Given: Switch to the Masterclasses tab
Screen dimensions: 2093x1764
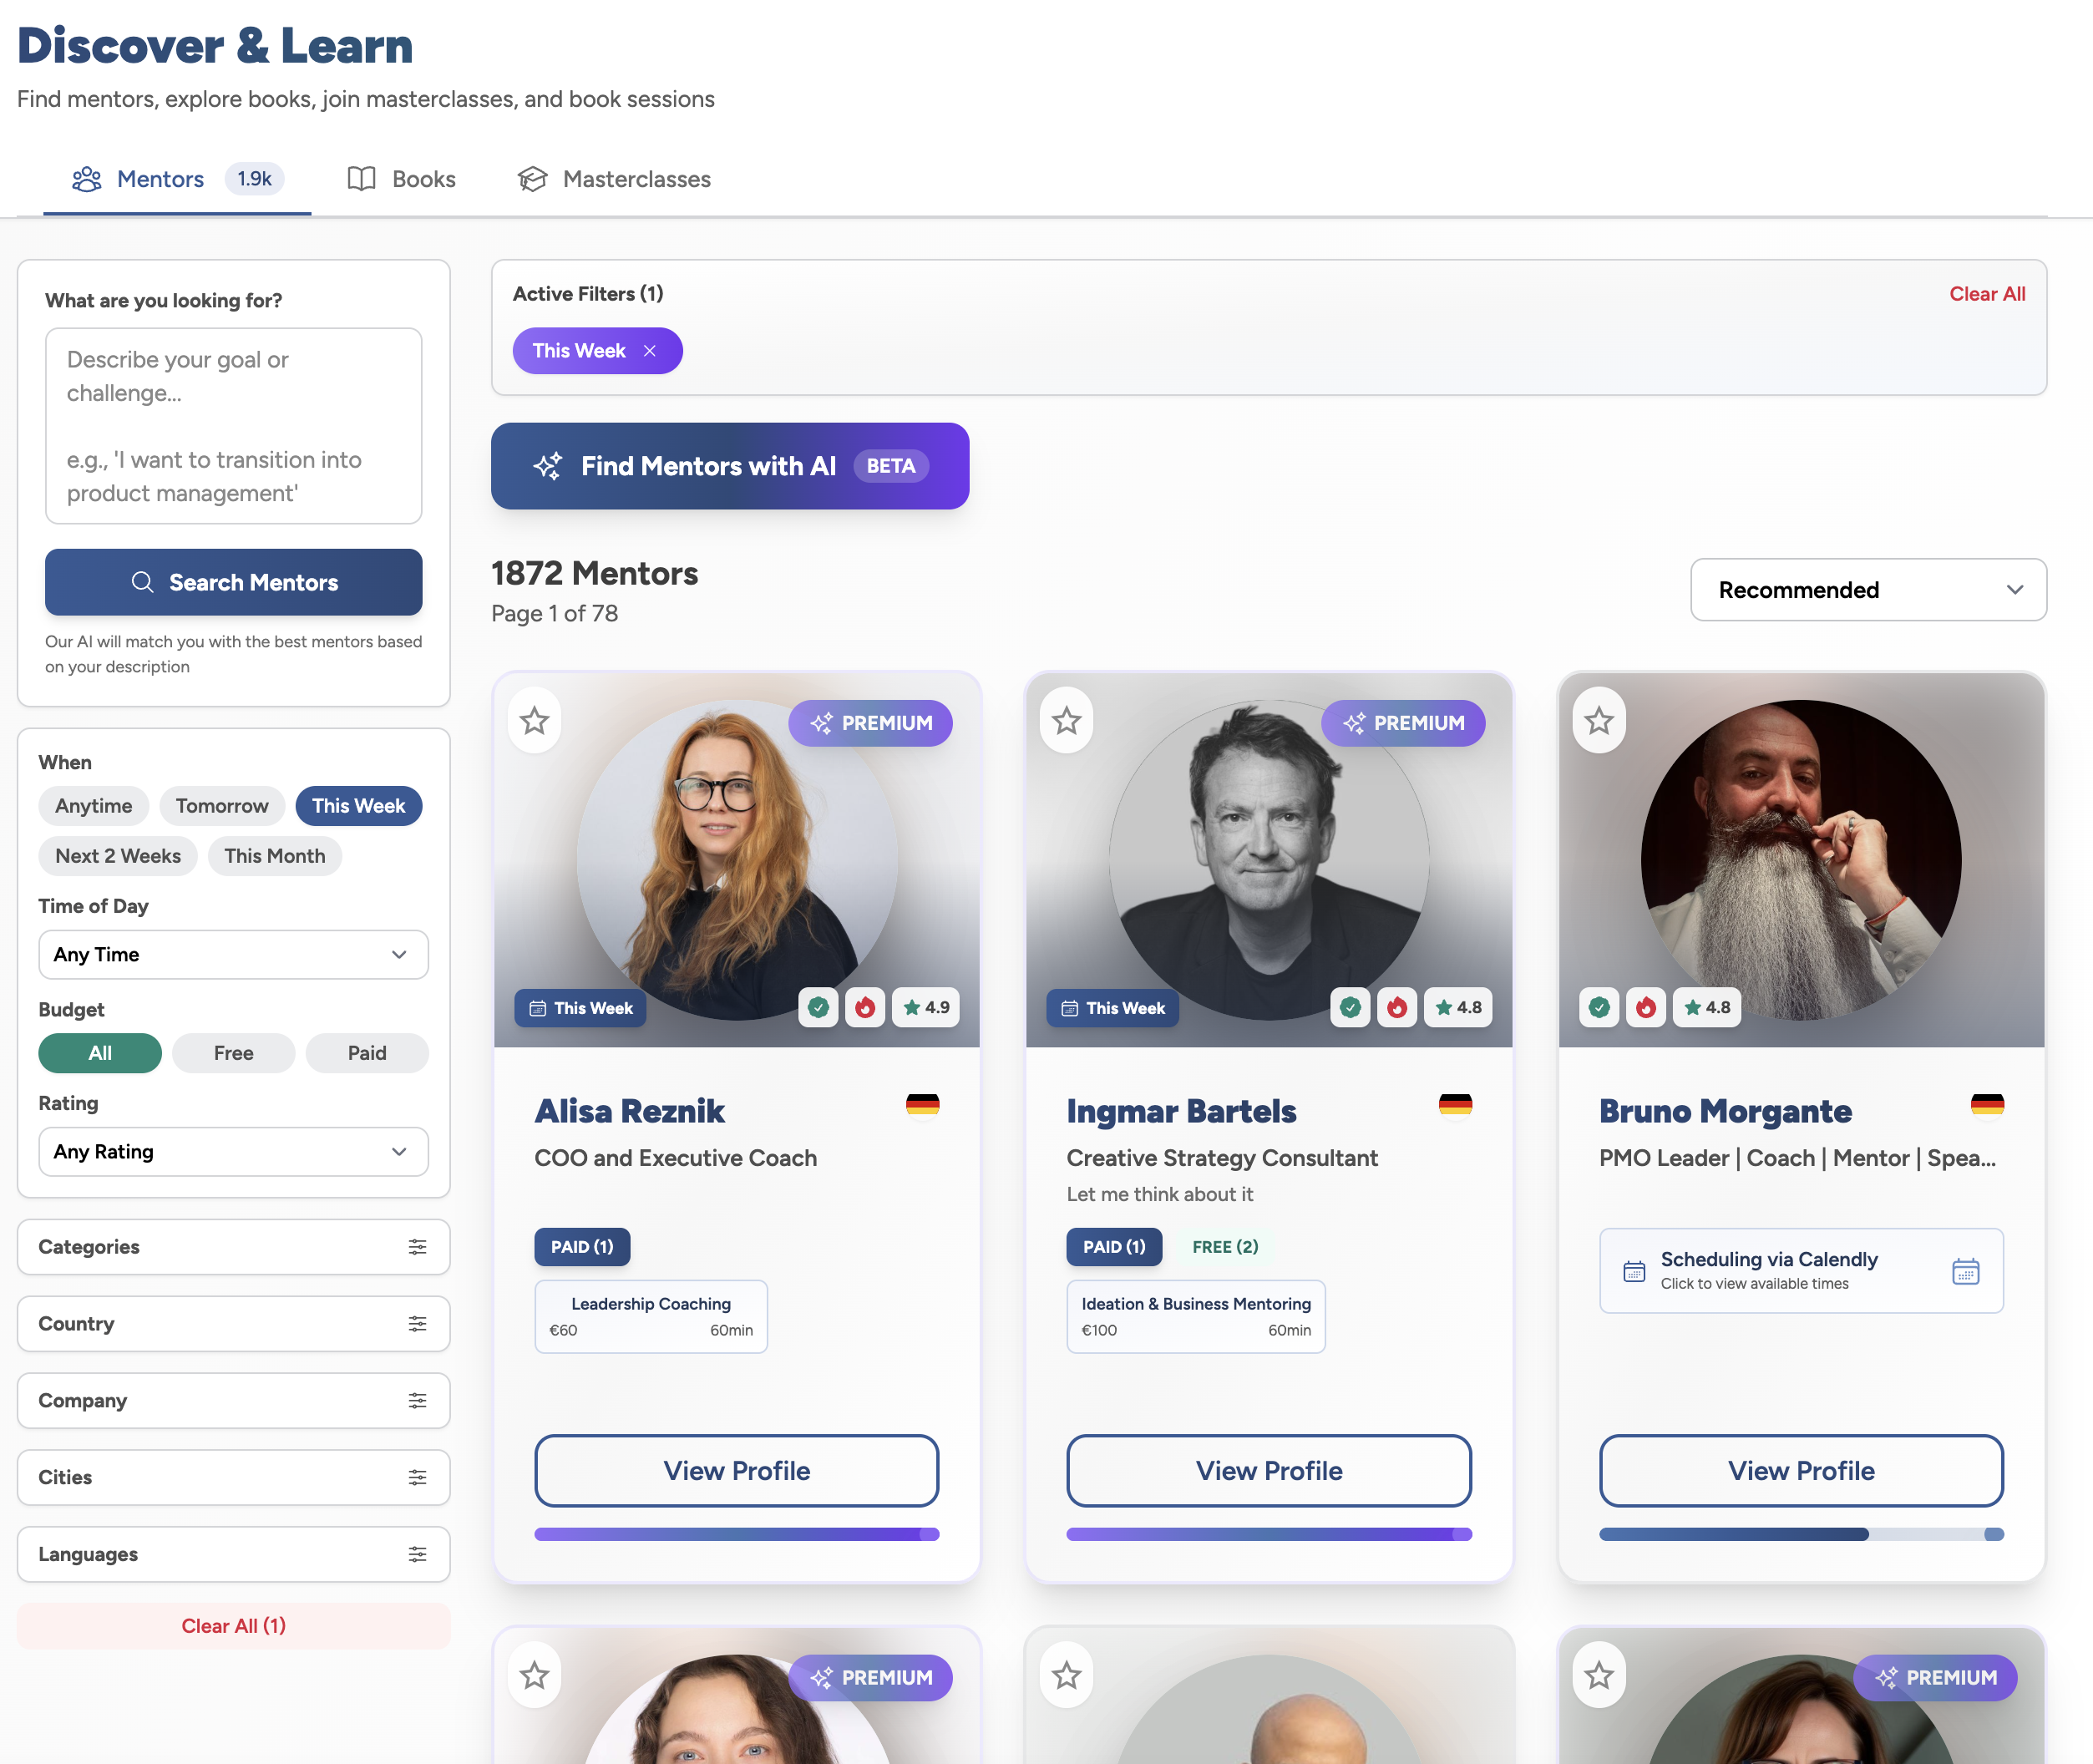Looking at the screenshot, I should [x=615, y=179].
